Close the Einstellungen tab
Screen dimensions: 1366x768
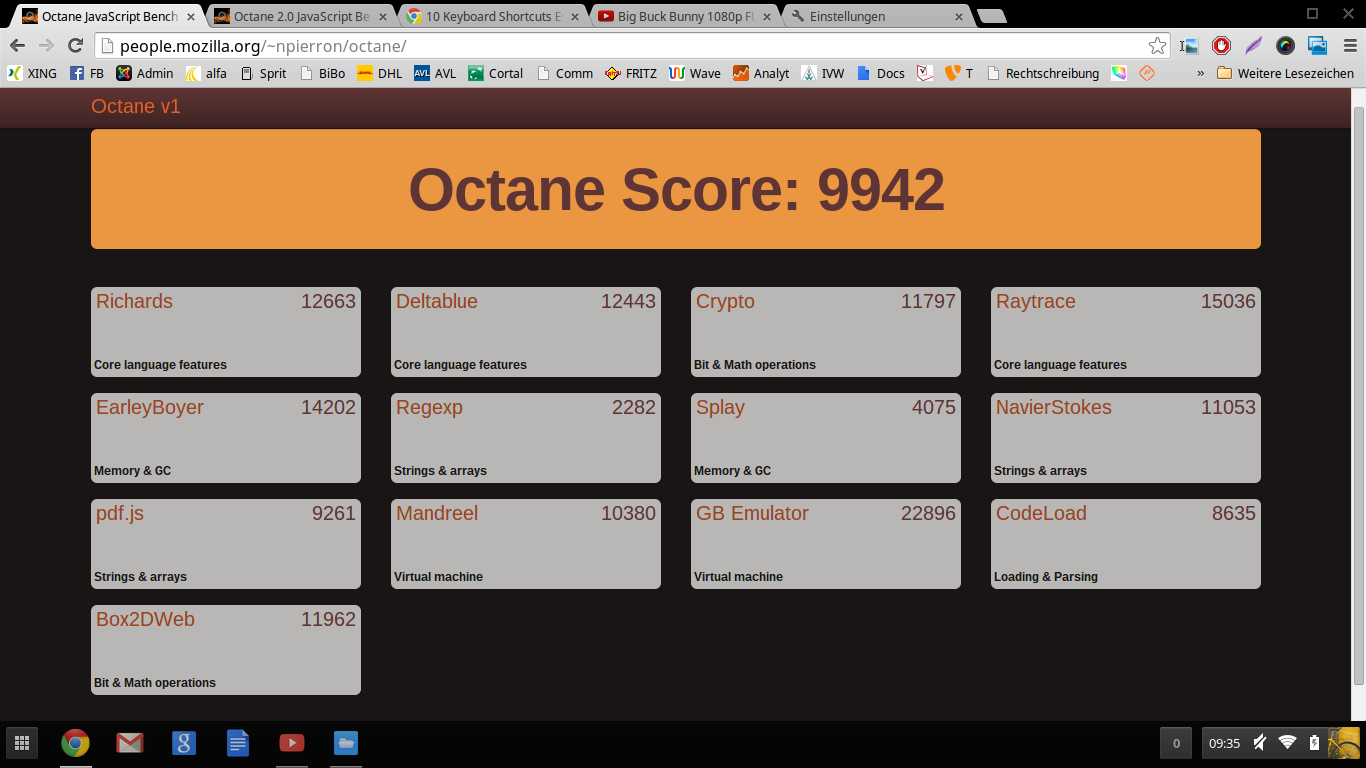tap(959, 17)
